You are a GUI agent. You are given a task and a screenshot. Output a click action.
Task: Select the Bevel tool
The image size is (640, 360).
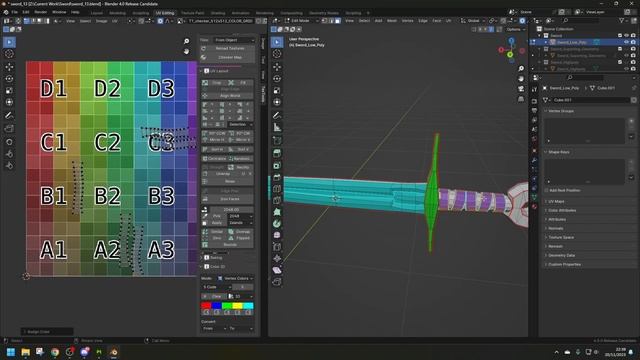point(277,177)
